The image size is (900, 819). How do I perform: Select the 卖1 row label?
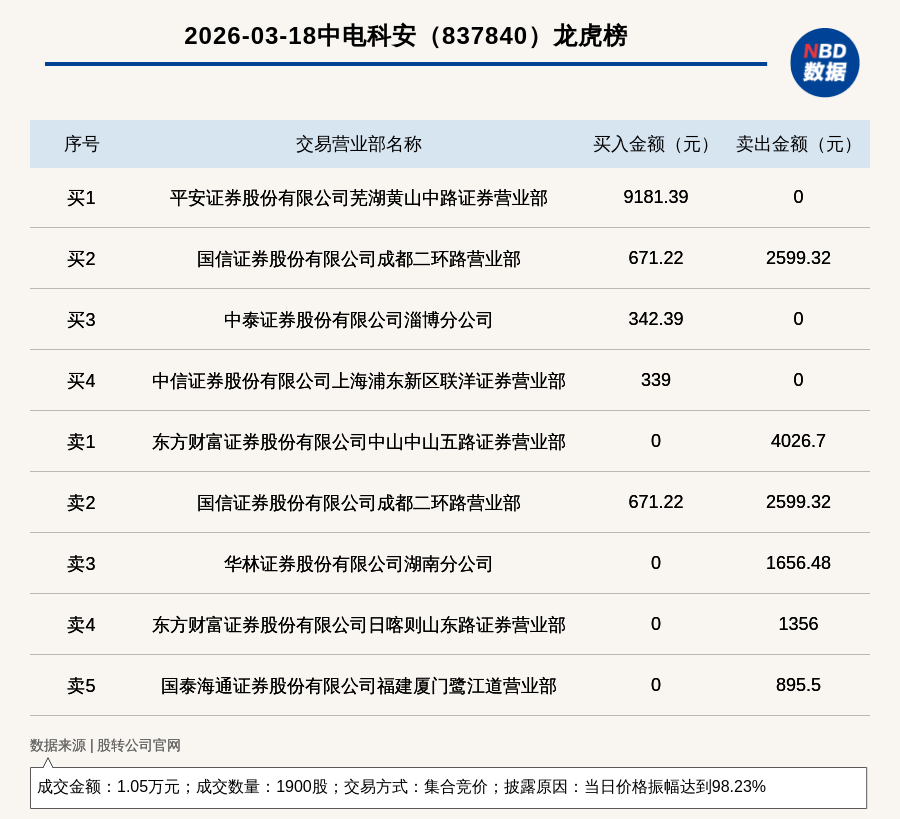pos(82,442)
